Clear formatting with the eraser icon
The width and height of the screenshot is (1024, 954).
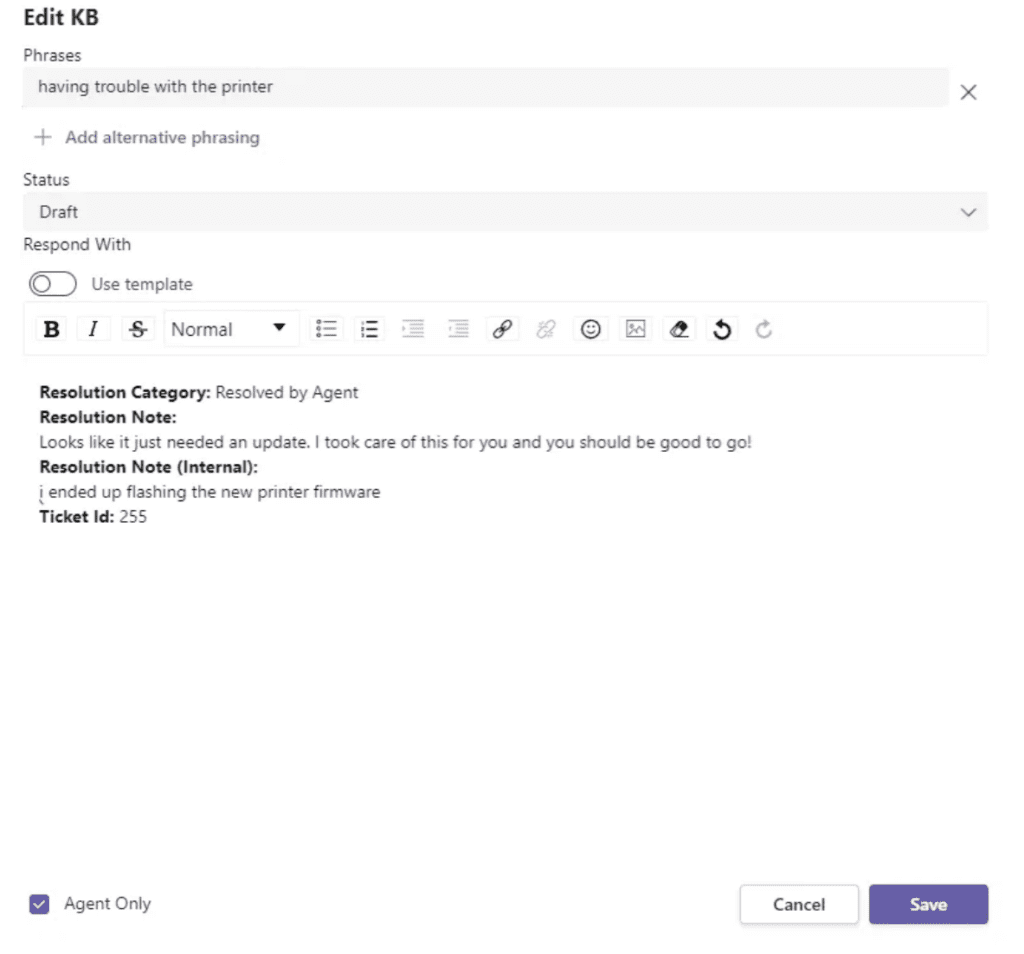point(679,329)
